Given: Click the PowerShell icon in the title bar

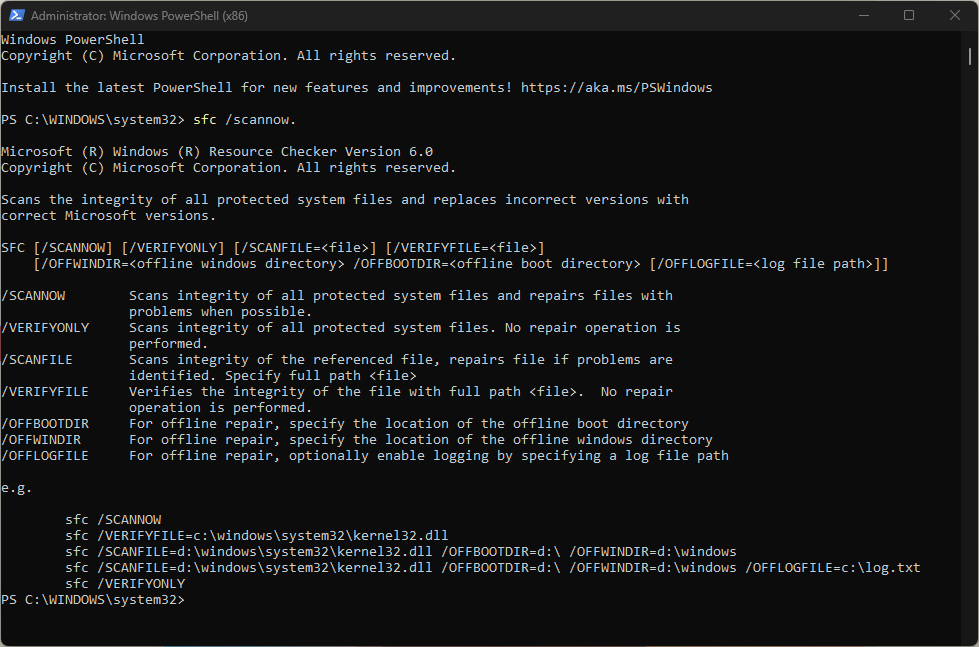Looking at the screenshot, I should click(x=15, y=16).
